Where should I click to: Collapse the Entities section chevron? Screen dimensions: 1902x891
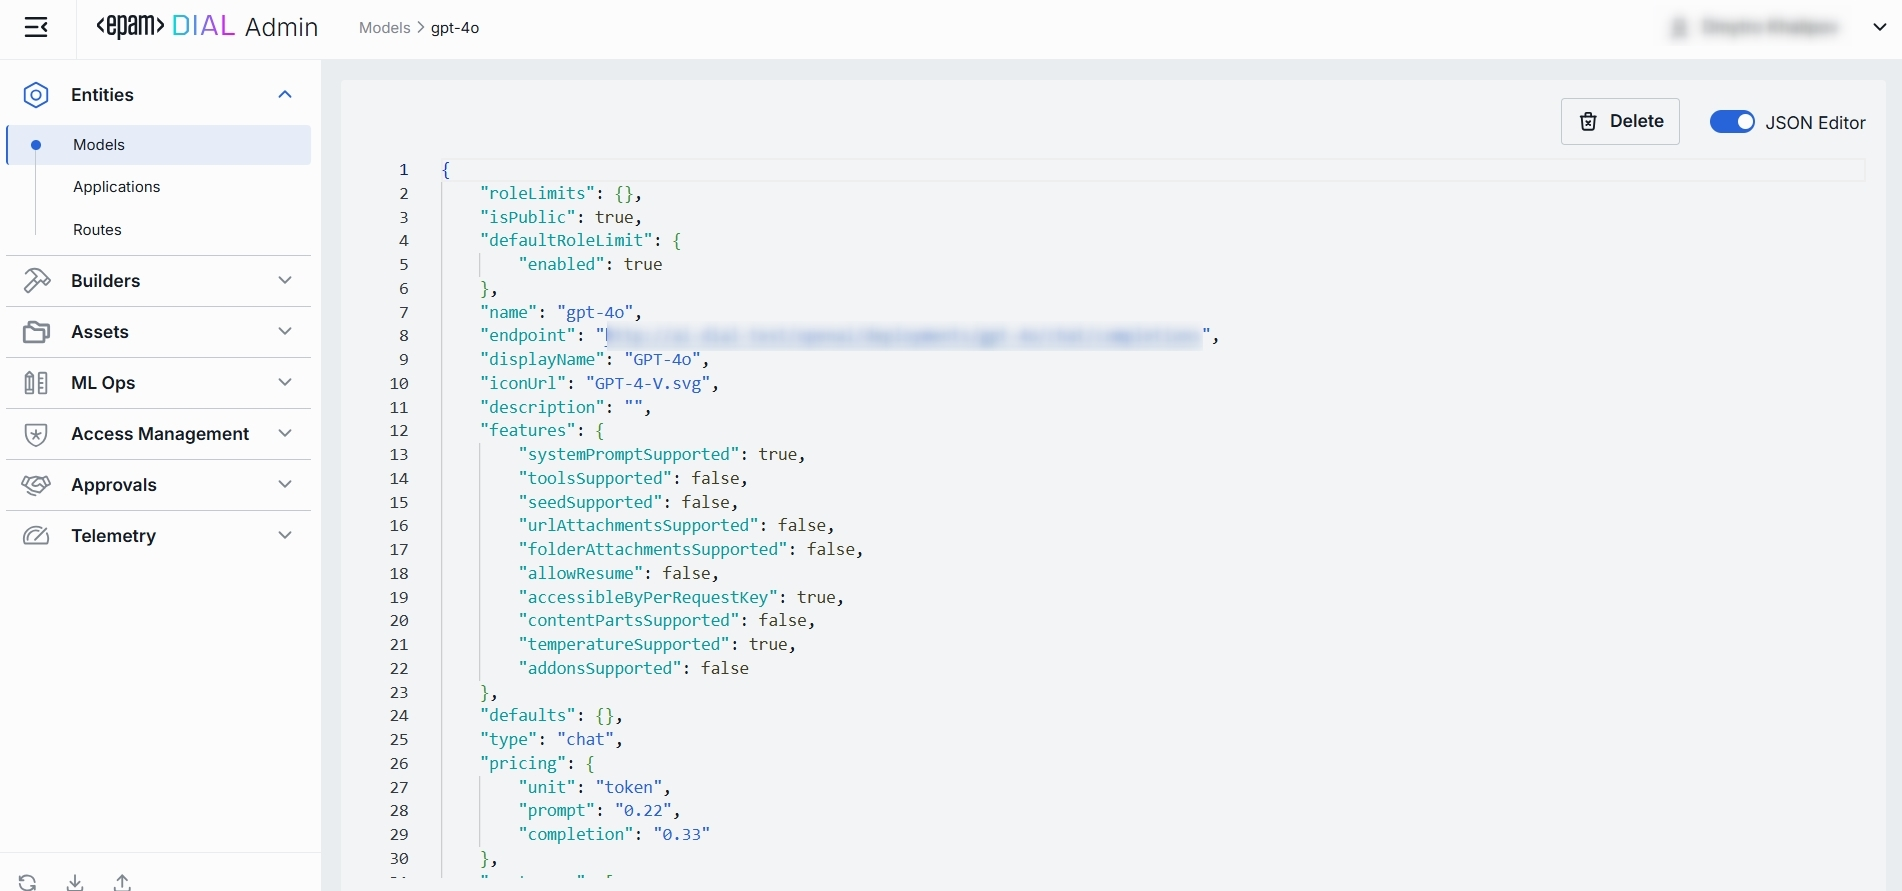point(285,95)
